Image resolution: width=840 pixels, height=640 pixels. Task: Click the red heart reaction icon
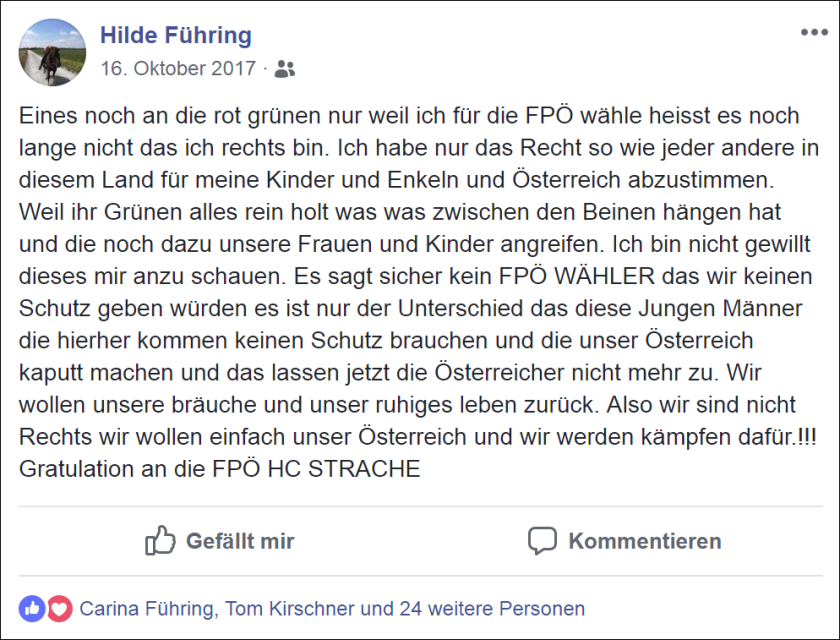pyautogui.click(x=60, y=607)
